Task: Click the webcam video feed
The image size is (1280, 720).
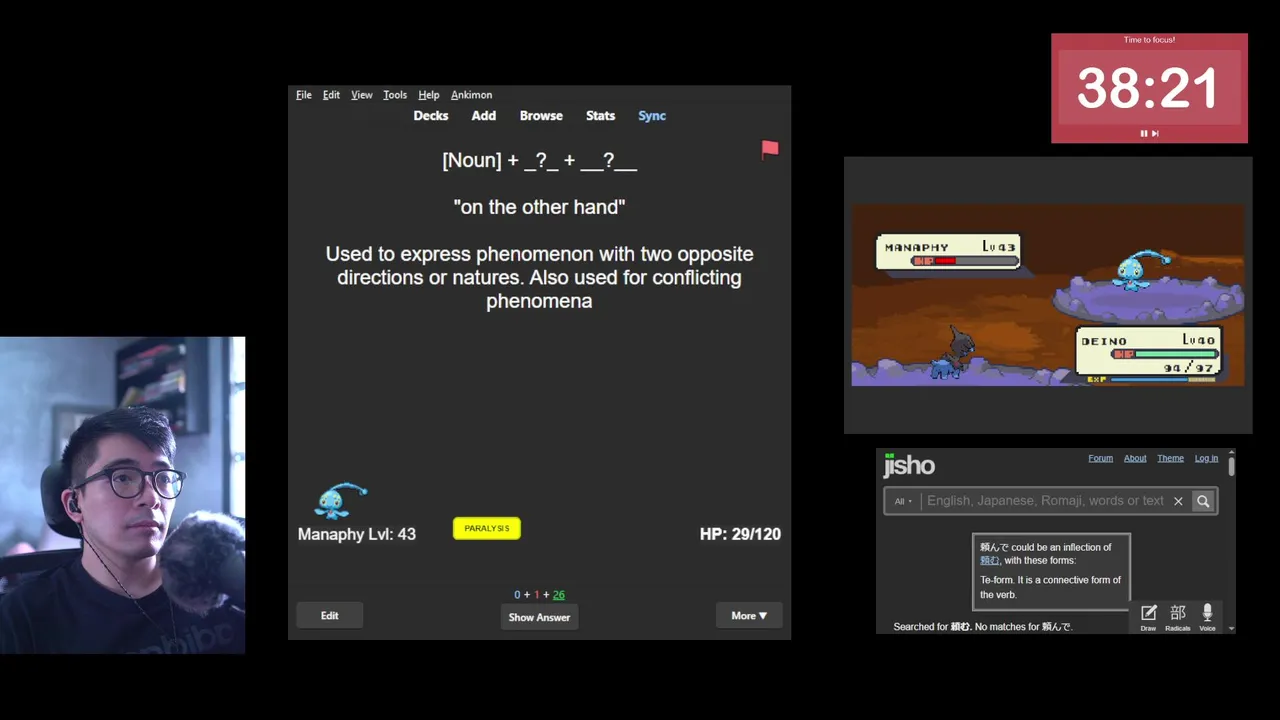Action: point(122,495)
